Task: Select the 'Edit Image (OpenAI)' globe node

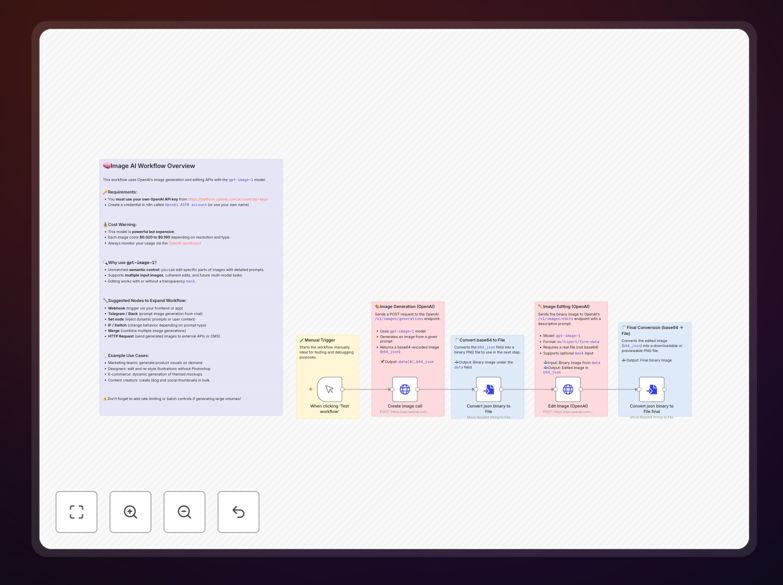Action: click(568, 389)
